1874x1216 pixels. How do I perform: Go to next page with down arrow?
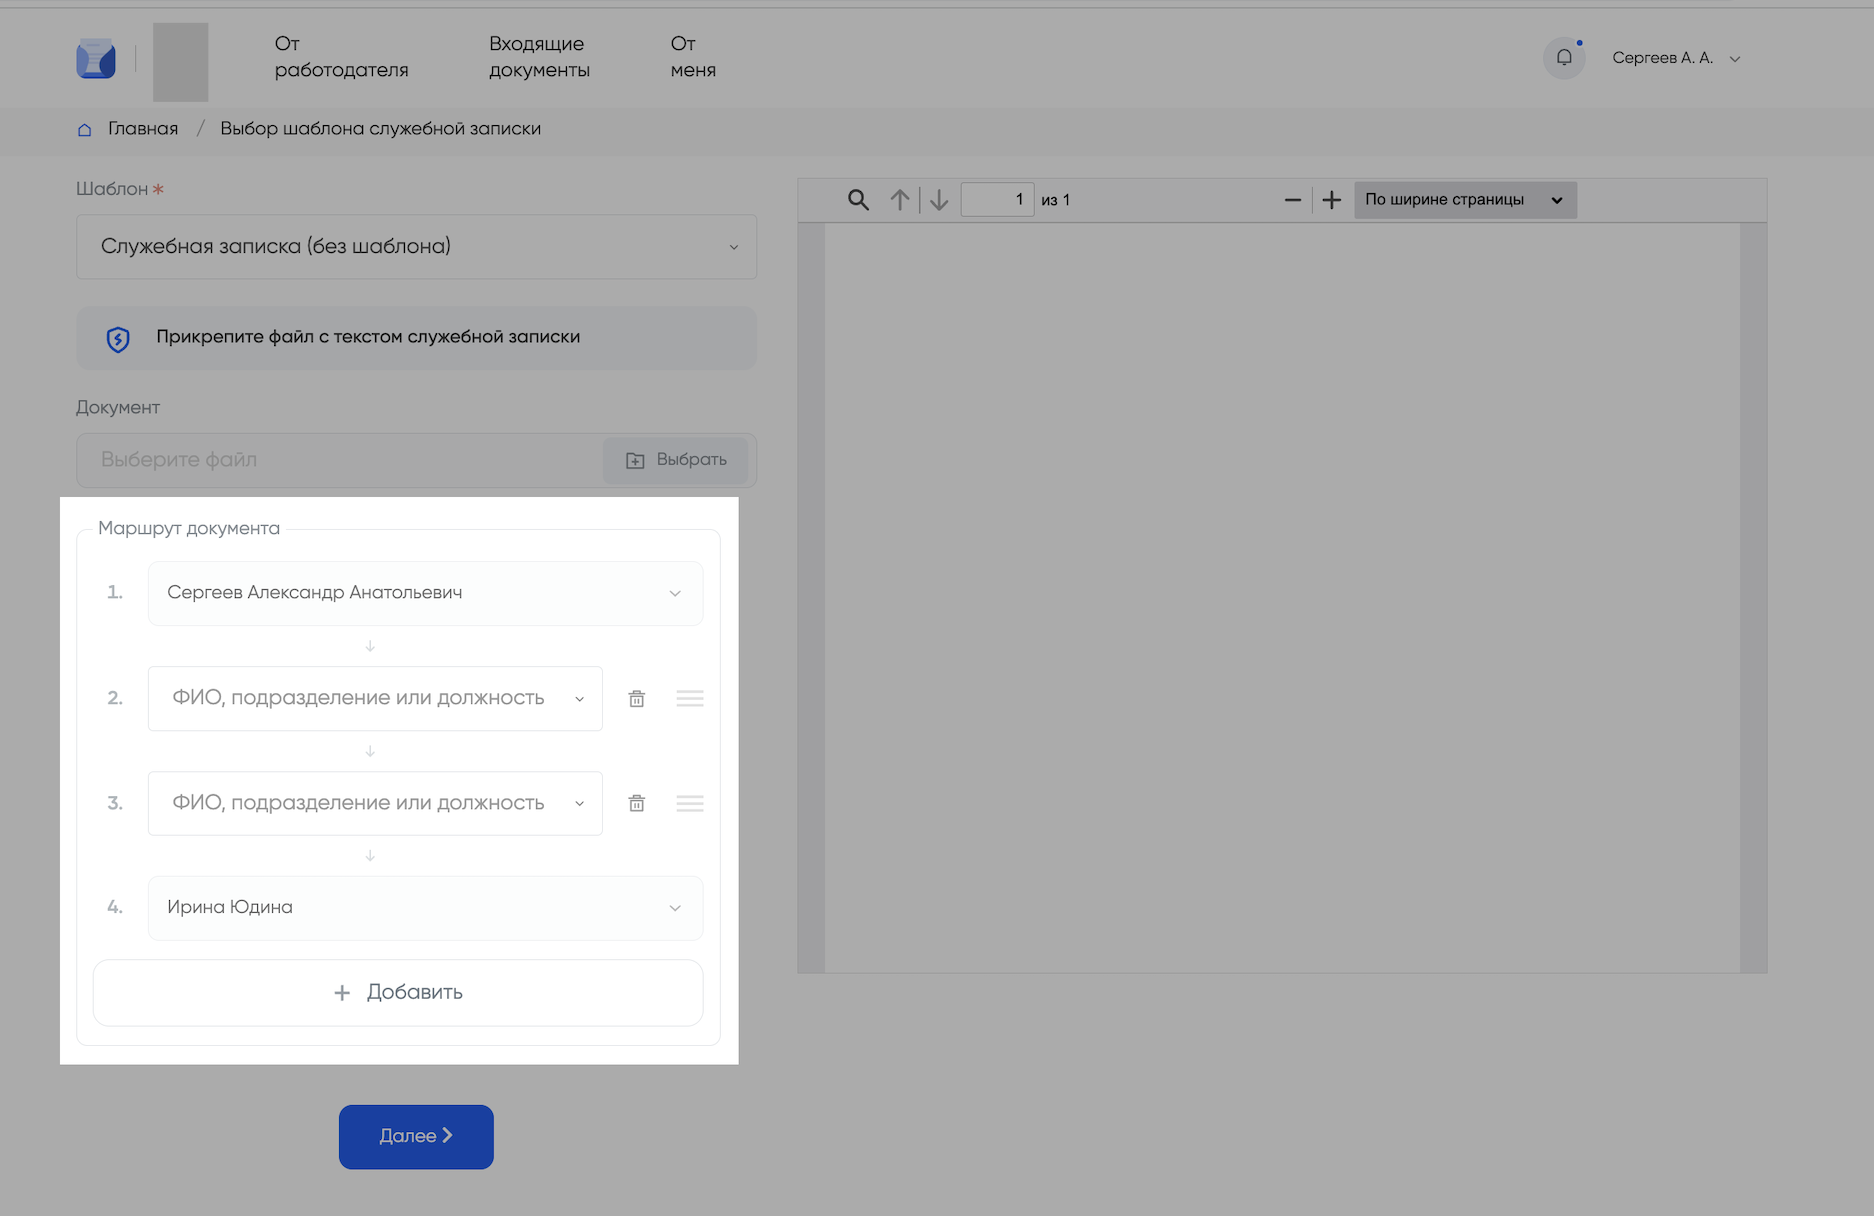tap(939, 200)
